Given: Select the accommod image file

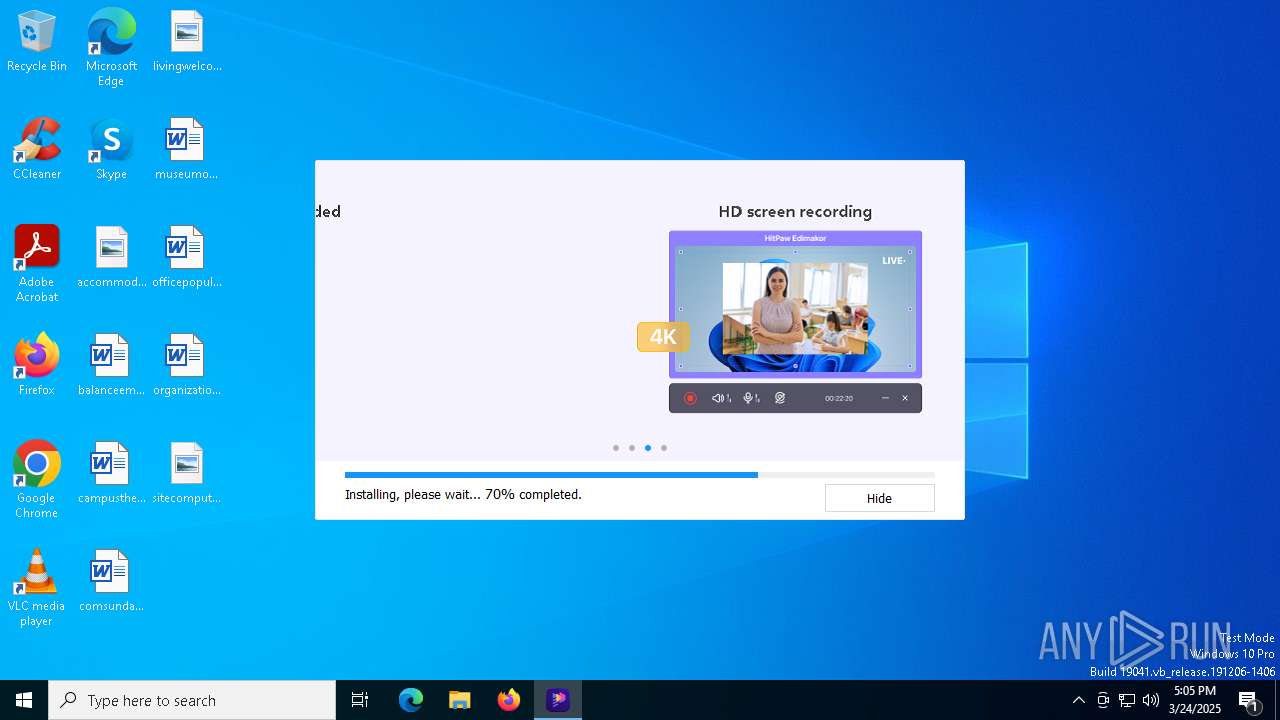Looking at the screenshot, I should tap(111, 258).
